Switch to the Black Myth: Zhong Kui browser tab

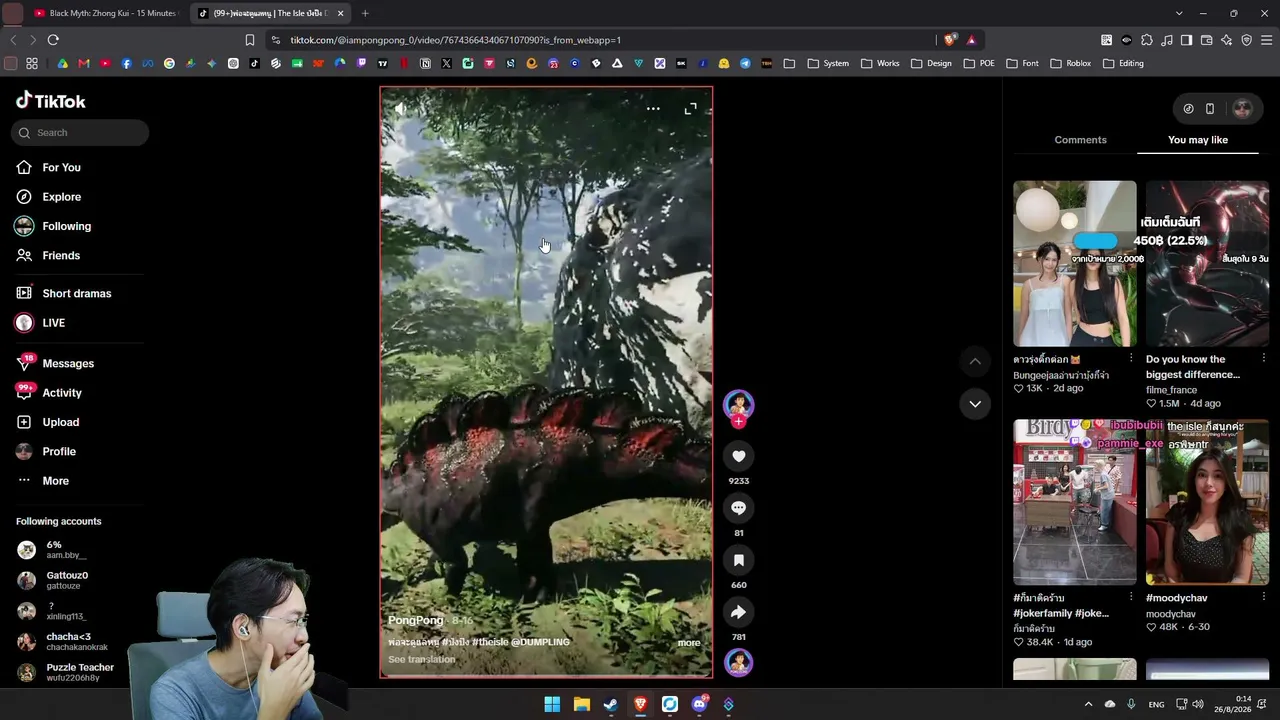[x=105, y=13]
